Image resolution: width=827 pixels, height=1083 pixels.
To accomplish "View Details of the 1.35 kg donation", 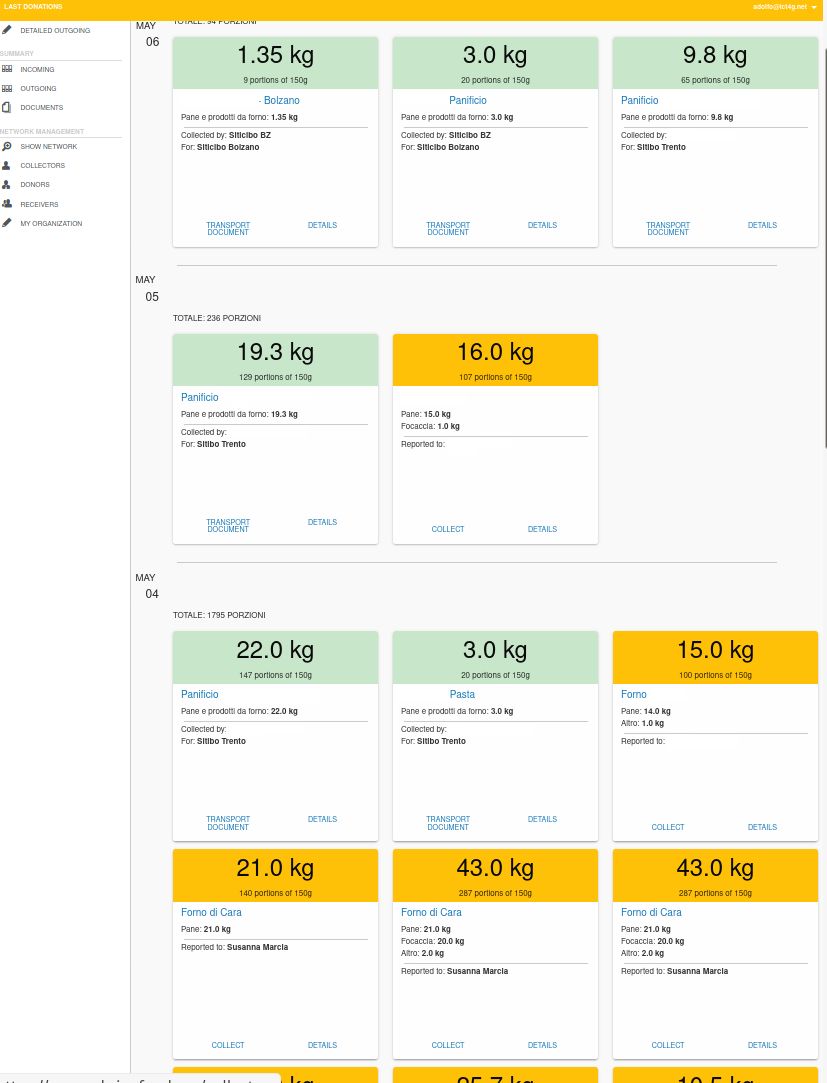I will (x=322, y=225).
